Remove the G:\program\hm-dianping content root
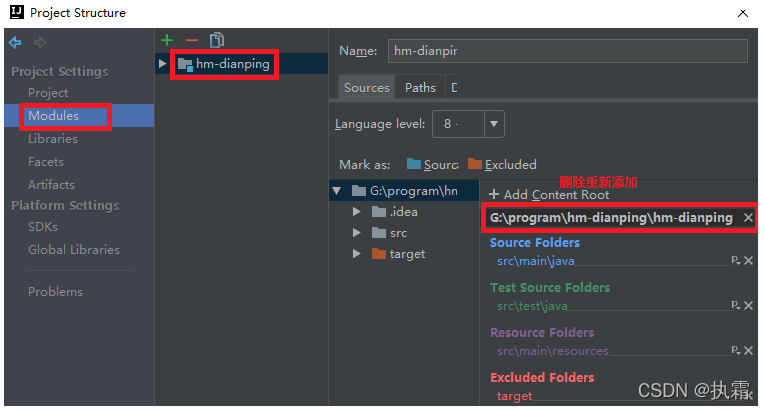 click(748, 218)
